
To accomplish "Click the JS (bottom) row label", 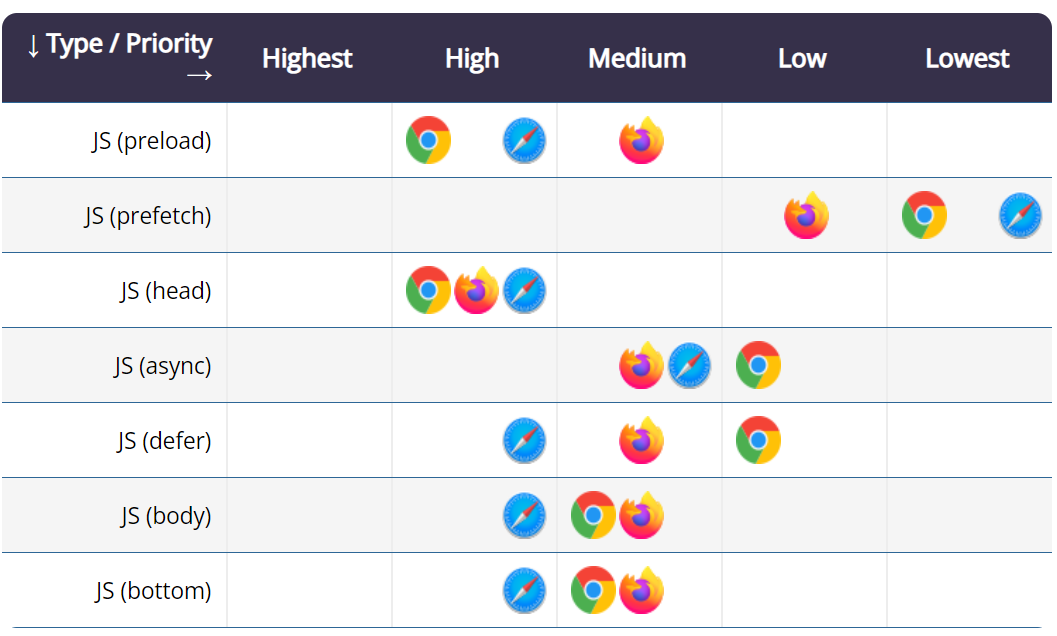I will [154, 591].
